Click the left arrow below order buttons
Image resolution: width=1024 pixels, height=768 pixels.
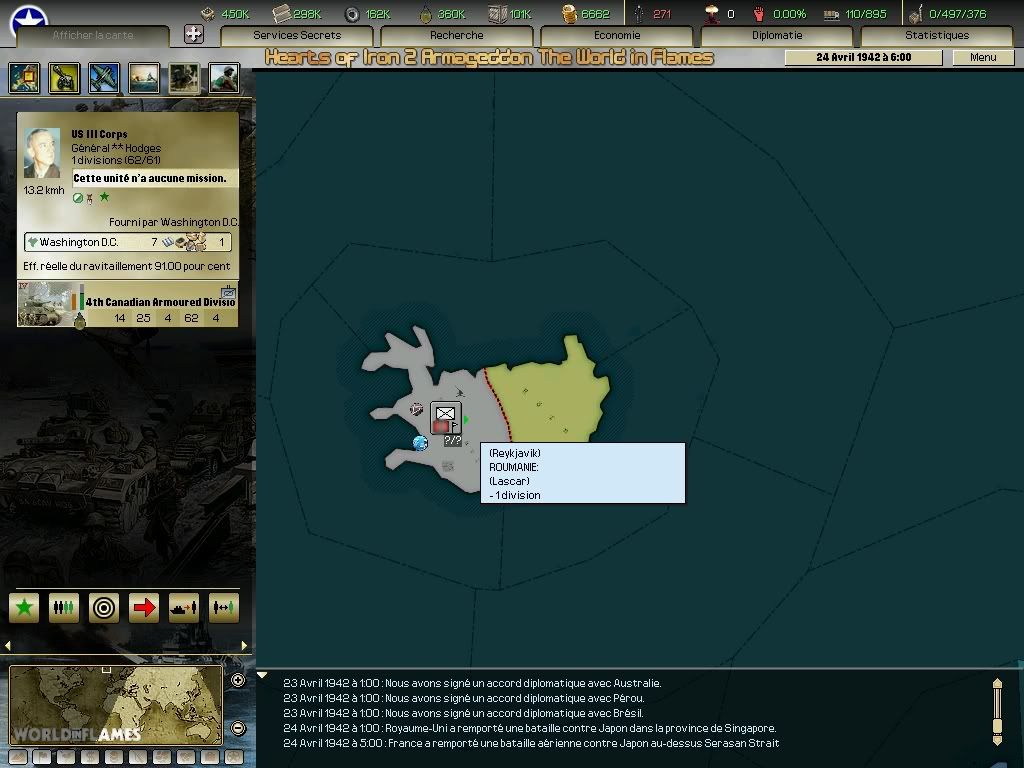(8, 646)
